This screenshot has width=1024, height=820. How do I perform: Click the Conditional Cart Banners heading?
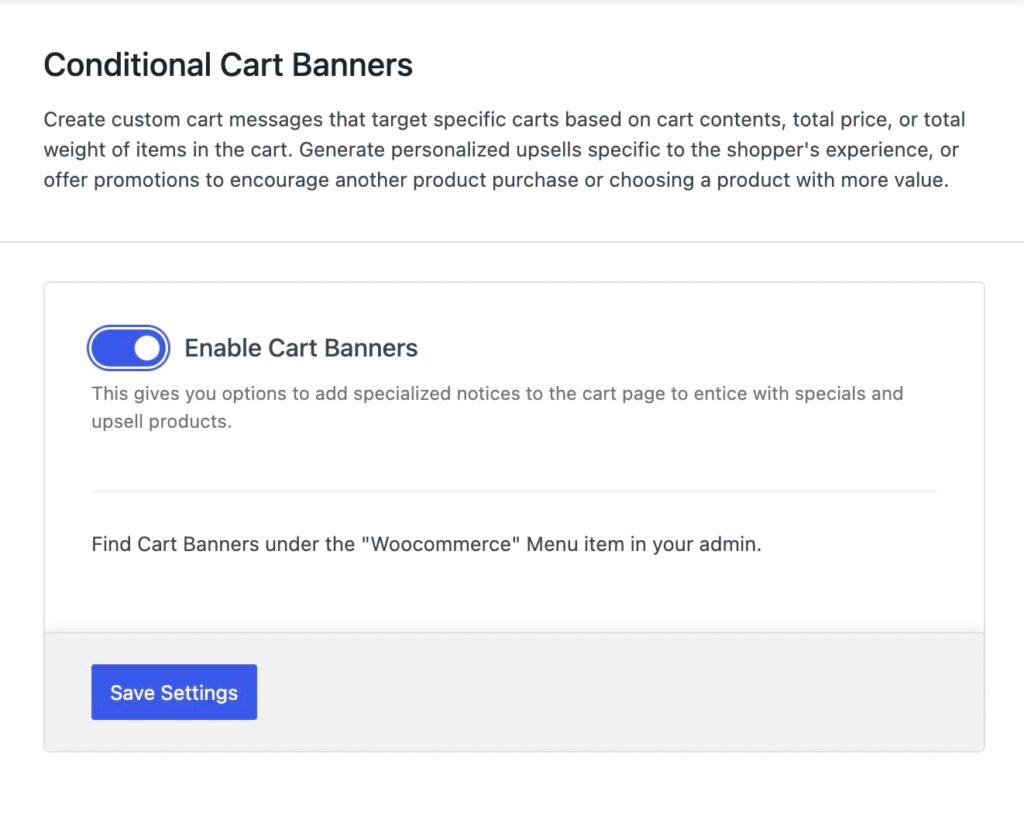click(227, 64)
